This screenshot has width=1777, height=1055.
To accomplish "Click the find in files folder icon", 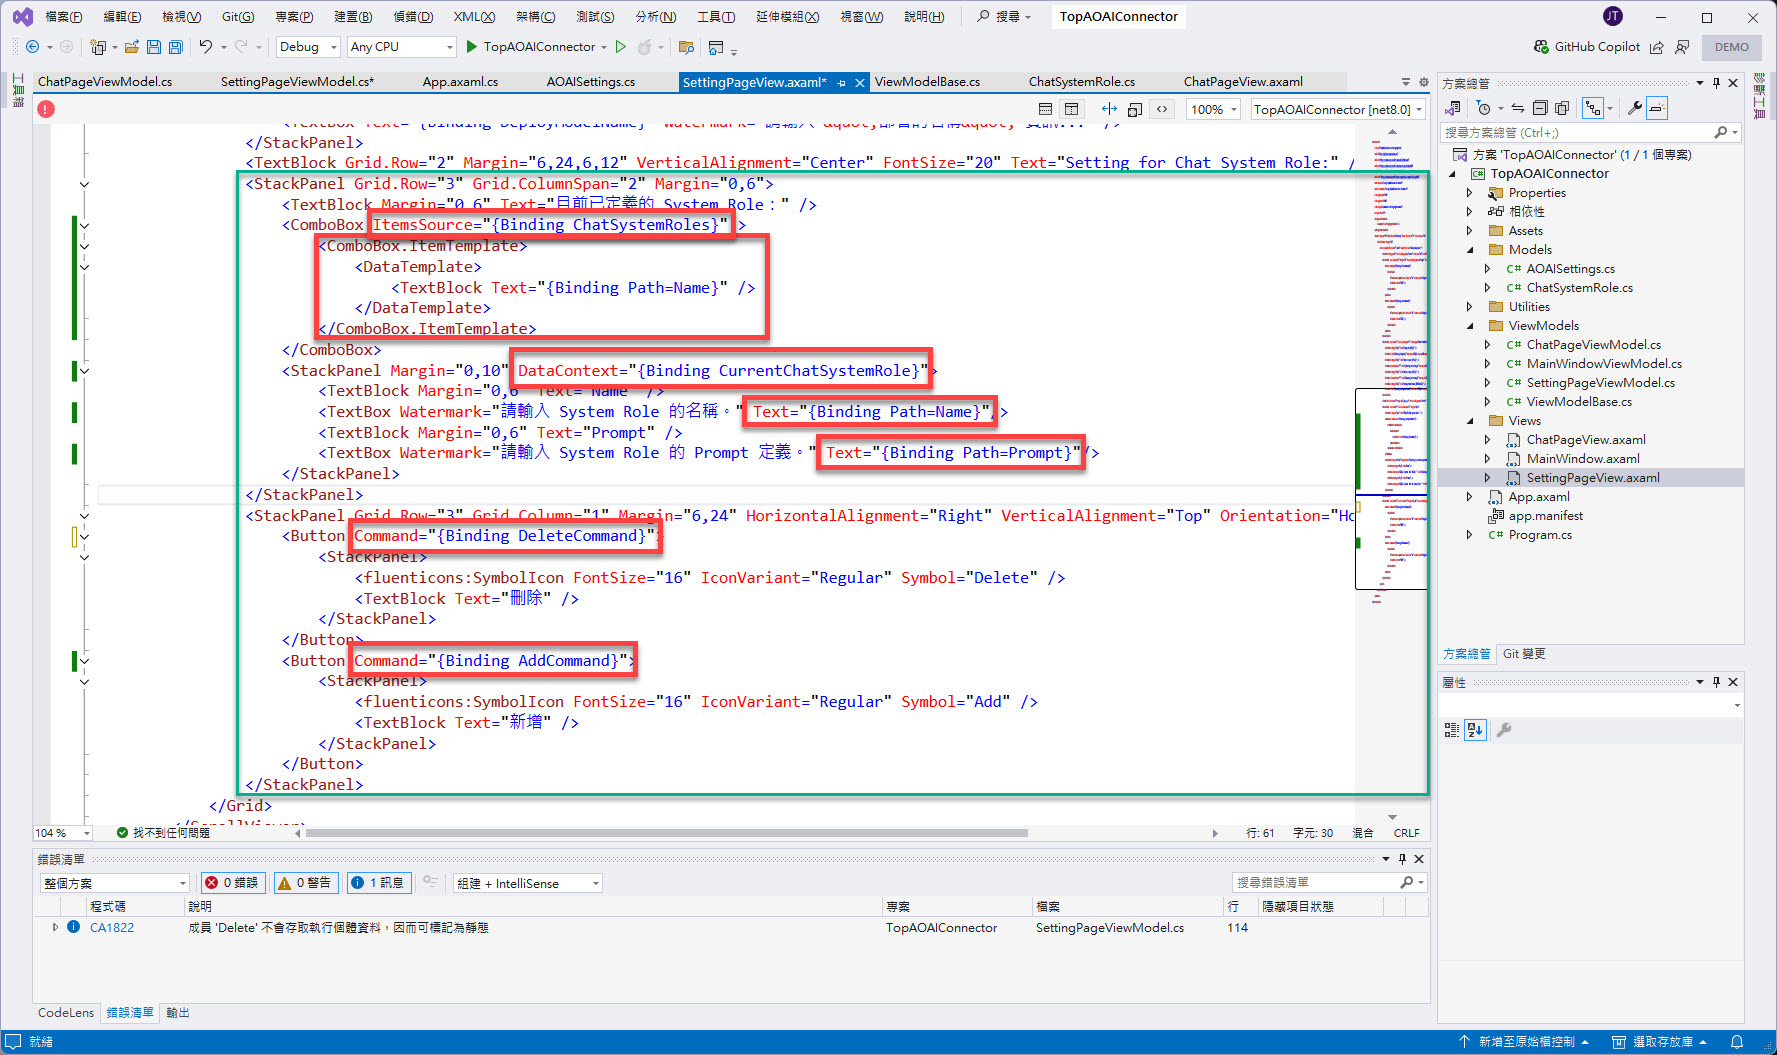I will (x=686, y=47).
